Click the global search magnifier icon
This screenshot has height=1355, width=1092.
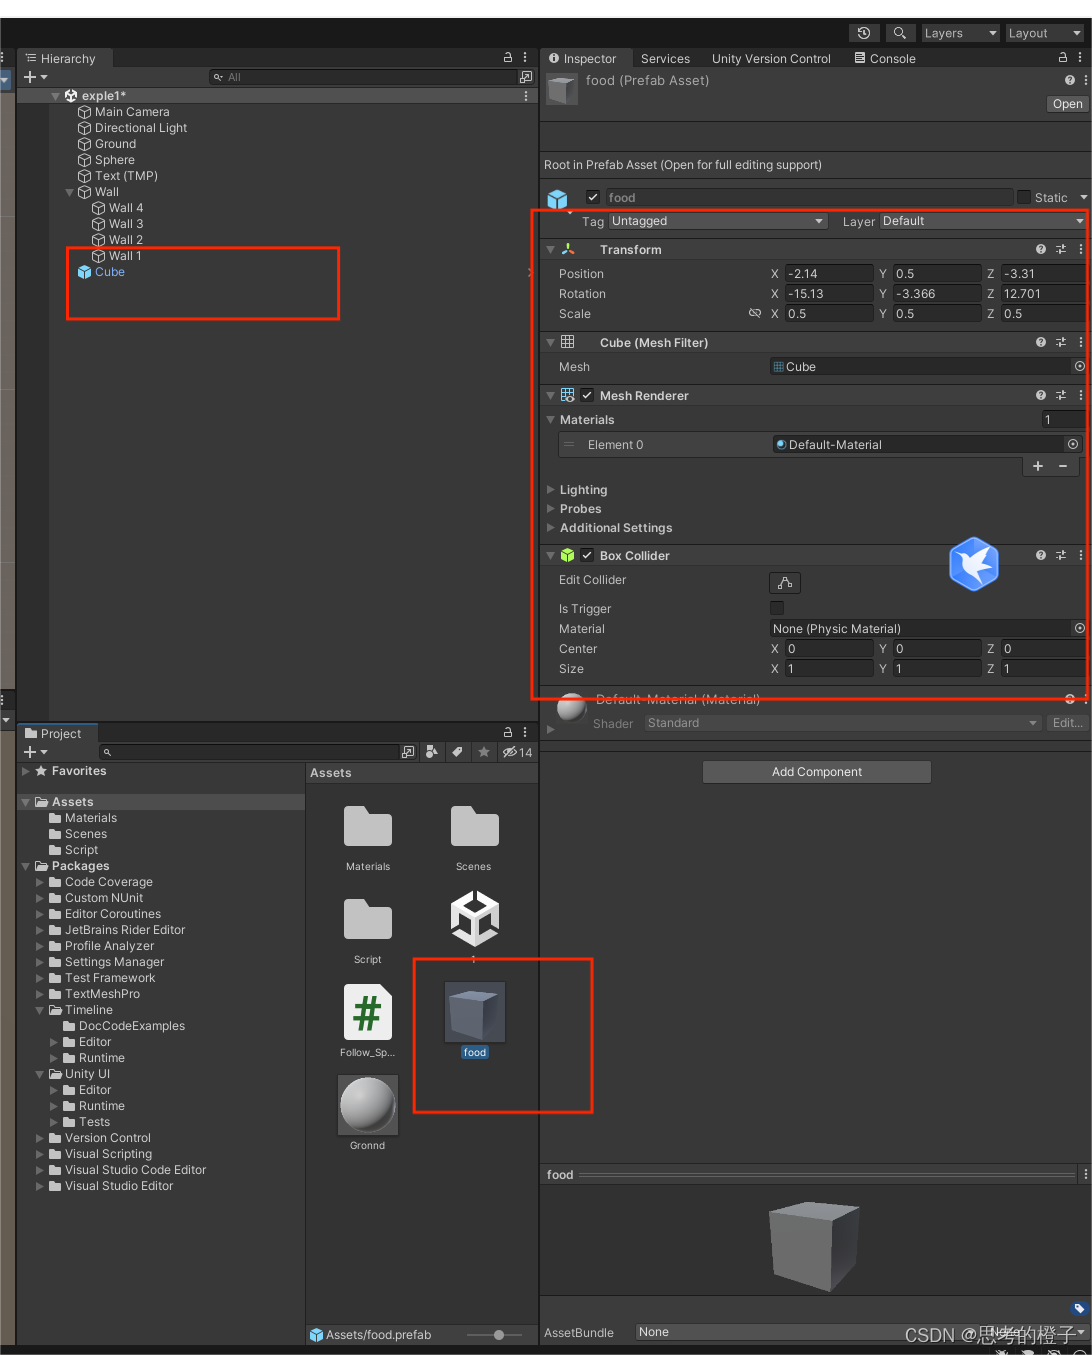pos(899,33)
